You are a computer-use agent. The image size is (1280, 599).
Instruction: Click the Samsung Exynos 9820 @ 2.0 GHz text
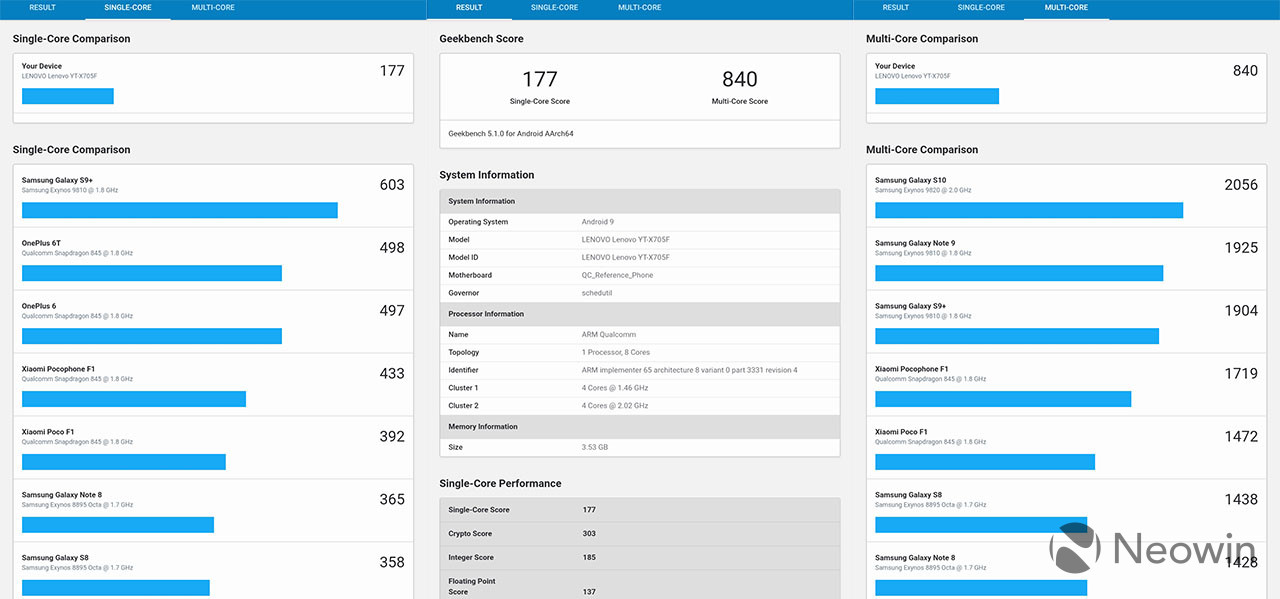[x=923, y=190]
